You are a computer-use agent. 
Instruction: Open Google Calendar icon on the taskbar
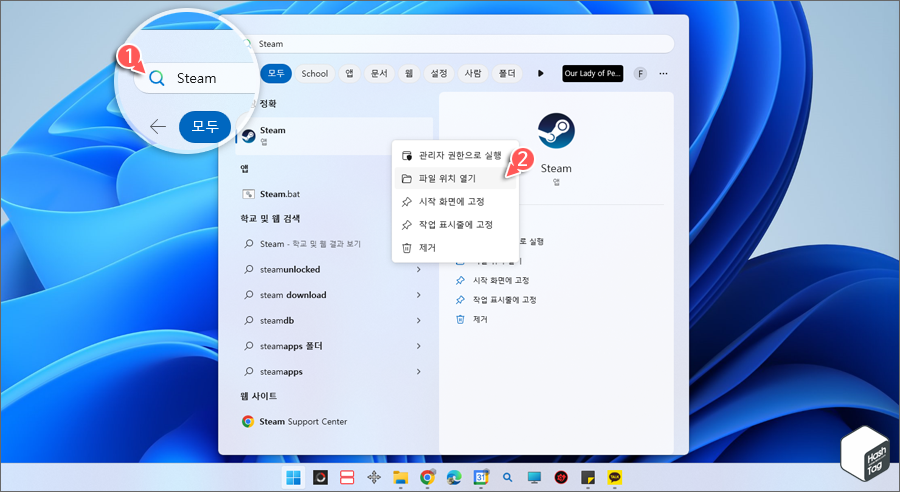(x=481, y=477)
